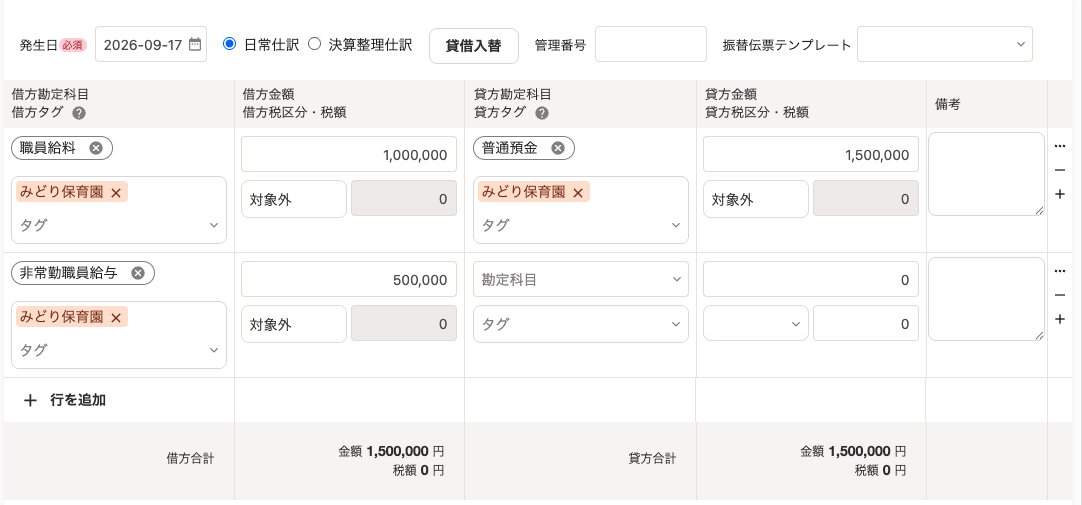The width and height of the screenshot is (1082, 505).
Task: Click the 備考 column header
Action: [x=947, y=104]
